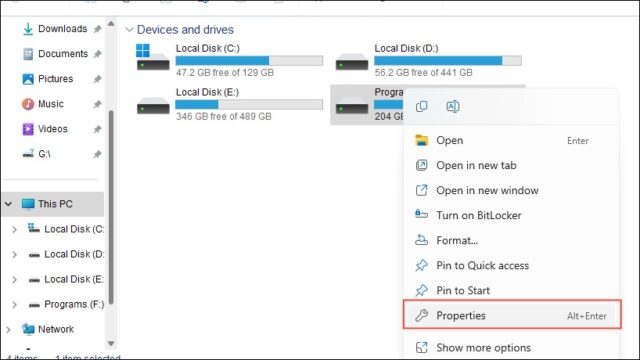
Task: Unpin G:\ using its pin icon
Action: [97, 154]
